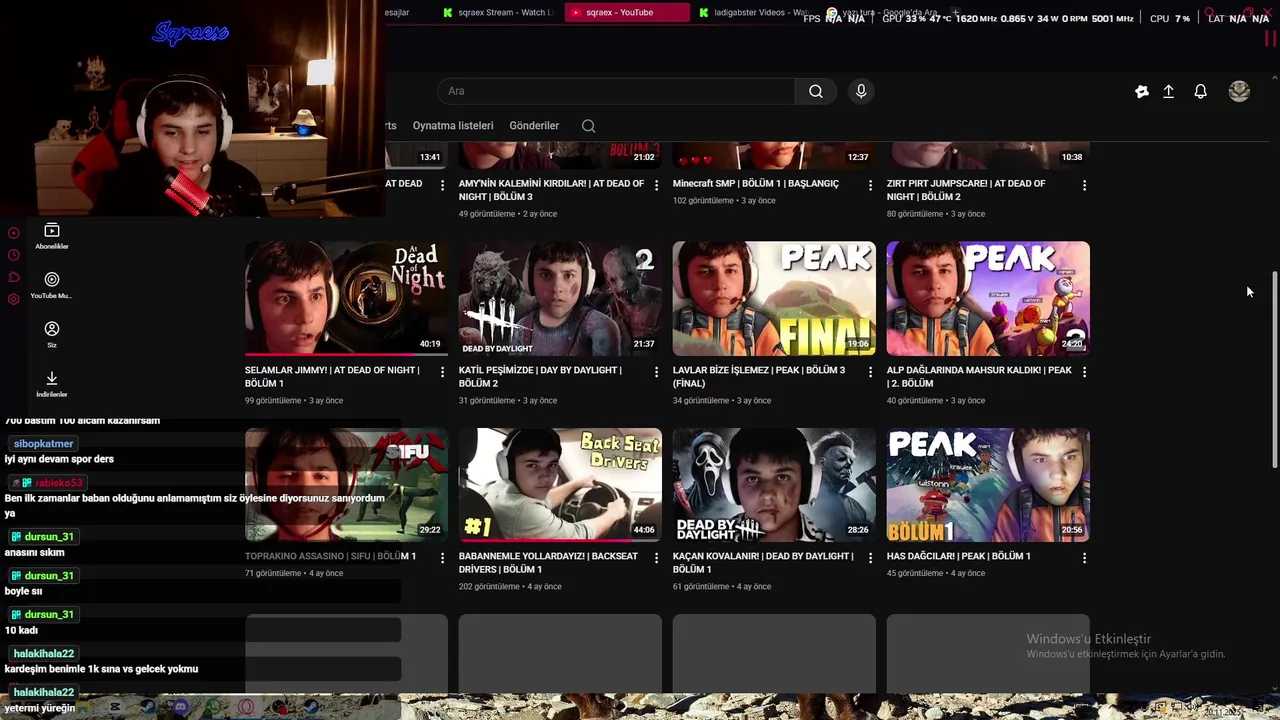Click title Minecraft SMP BÖLÜM 1 BAŞLANGIÇ
The width and height of the screenshot is (1280, 720).
click(x=756, y=184)
